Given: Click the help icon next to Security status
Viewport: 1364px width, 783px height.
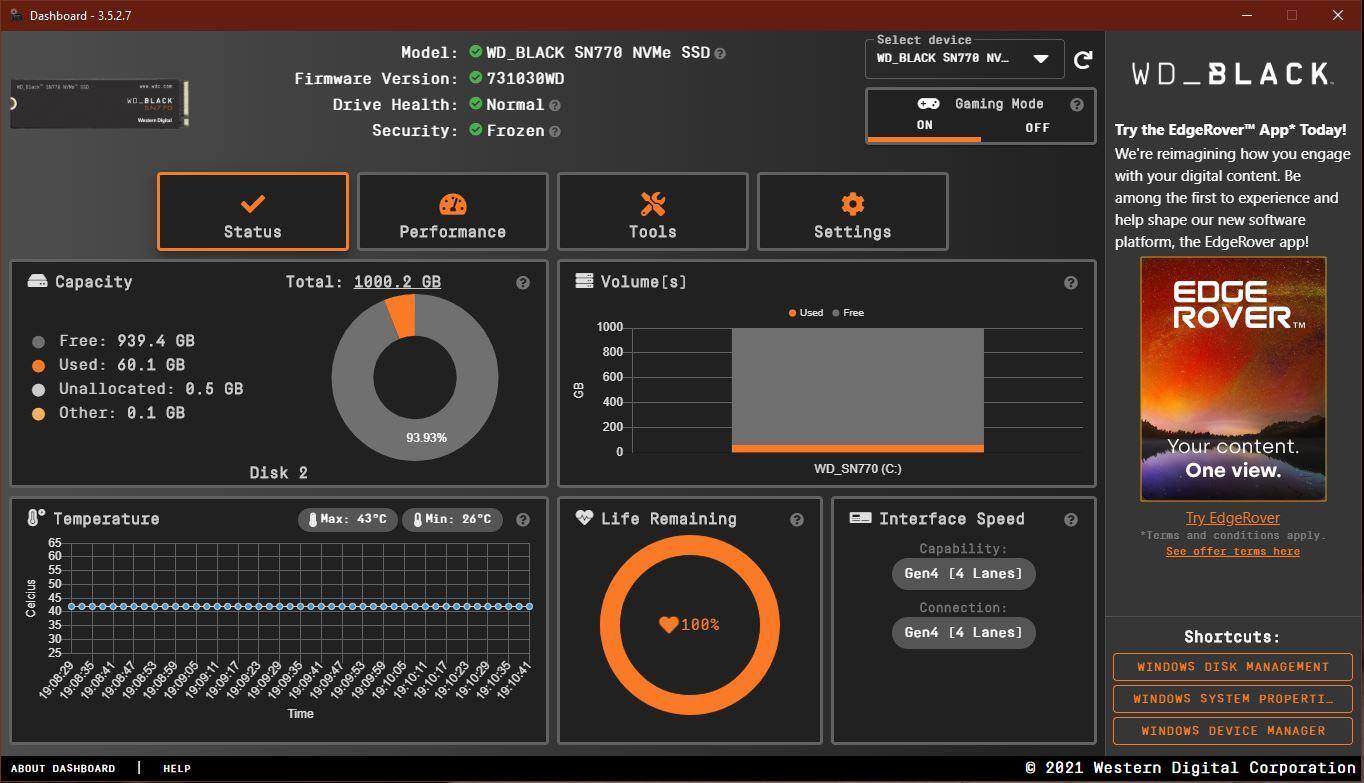Looking at the screenshot, I should pyautogui.click(x=555, y=131).
